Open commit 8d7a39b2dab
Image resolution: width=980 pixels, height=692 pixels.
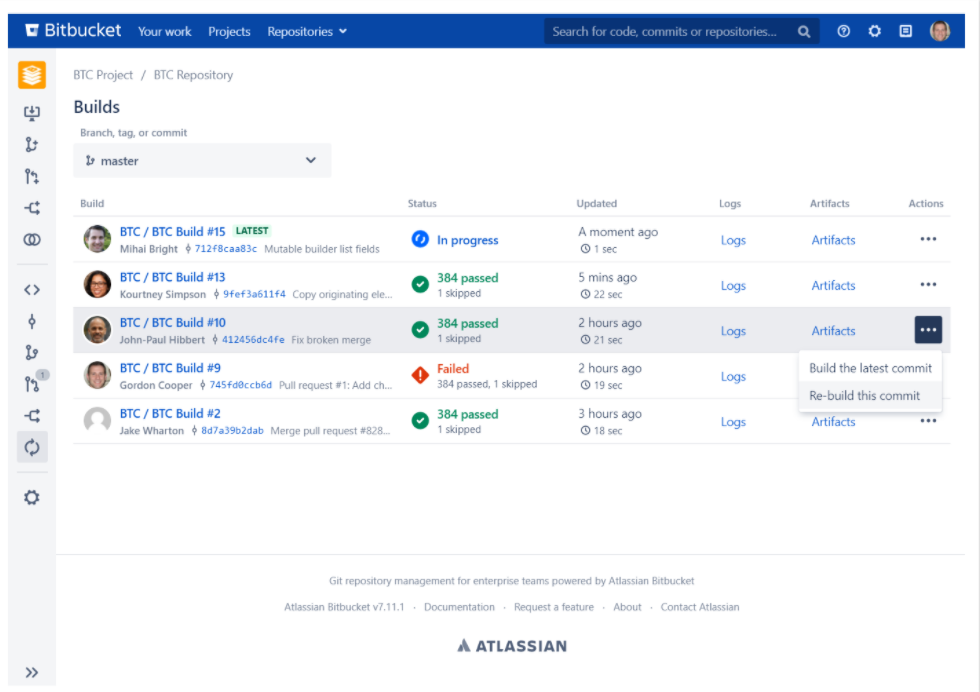point(232,431)
